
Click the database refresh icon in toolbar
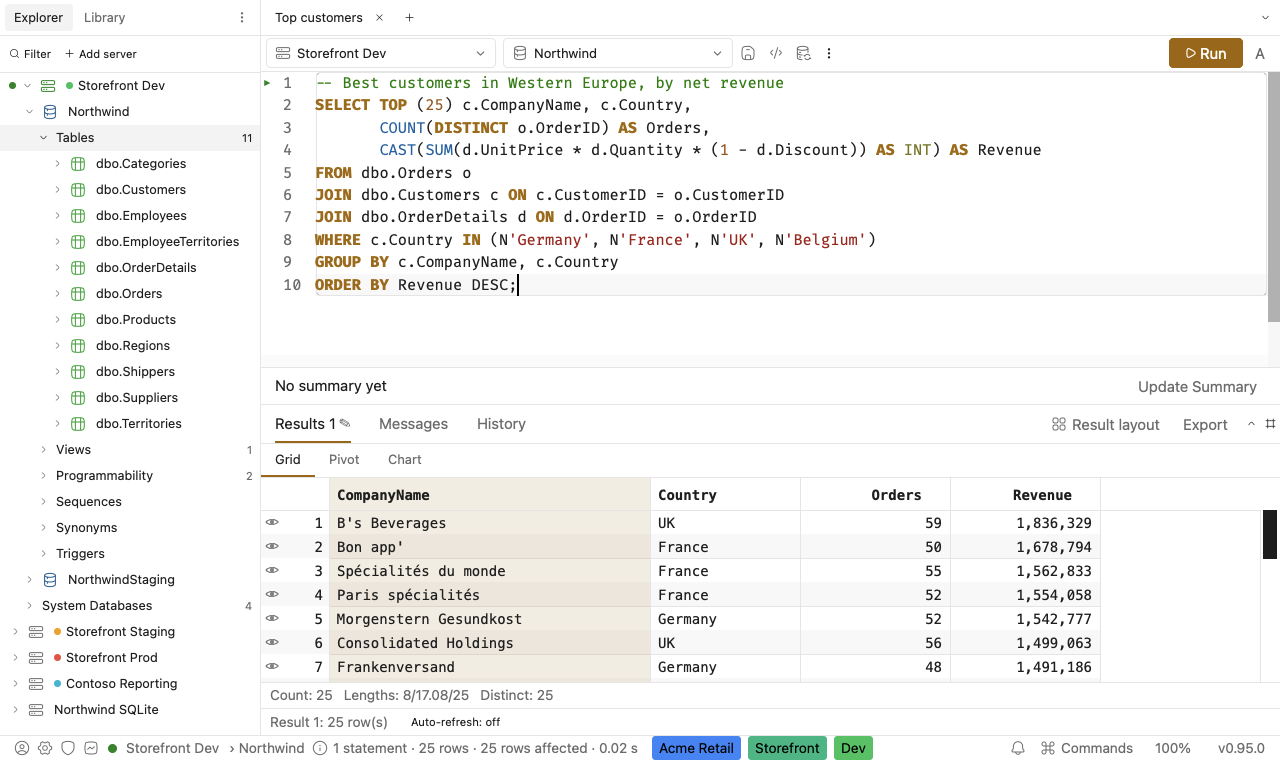pos(803,53)
